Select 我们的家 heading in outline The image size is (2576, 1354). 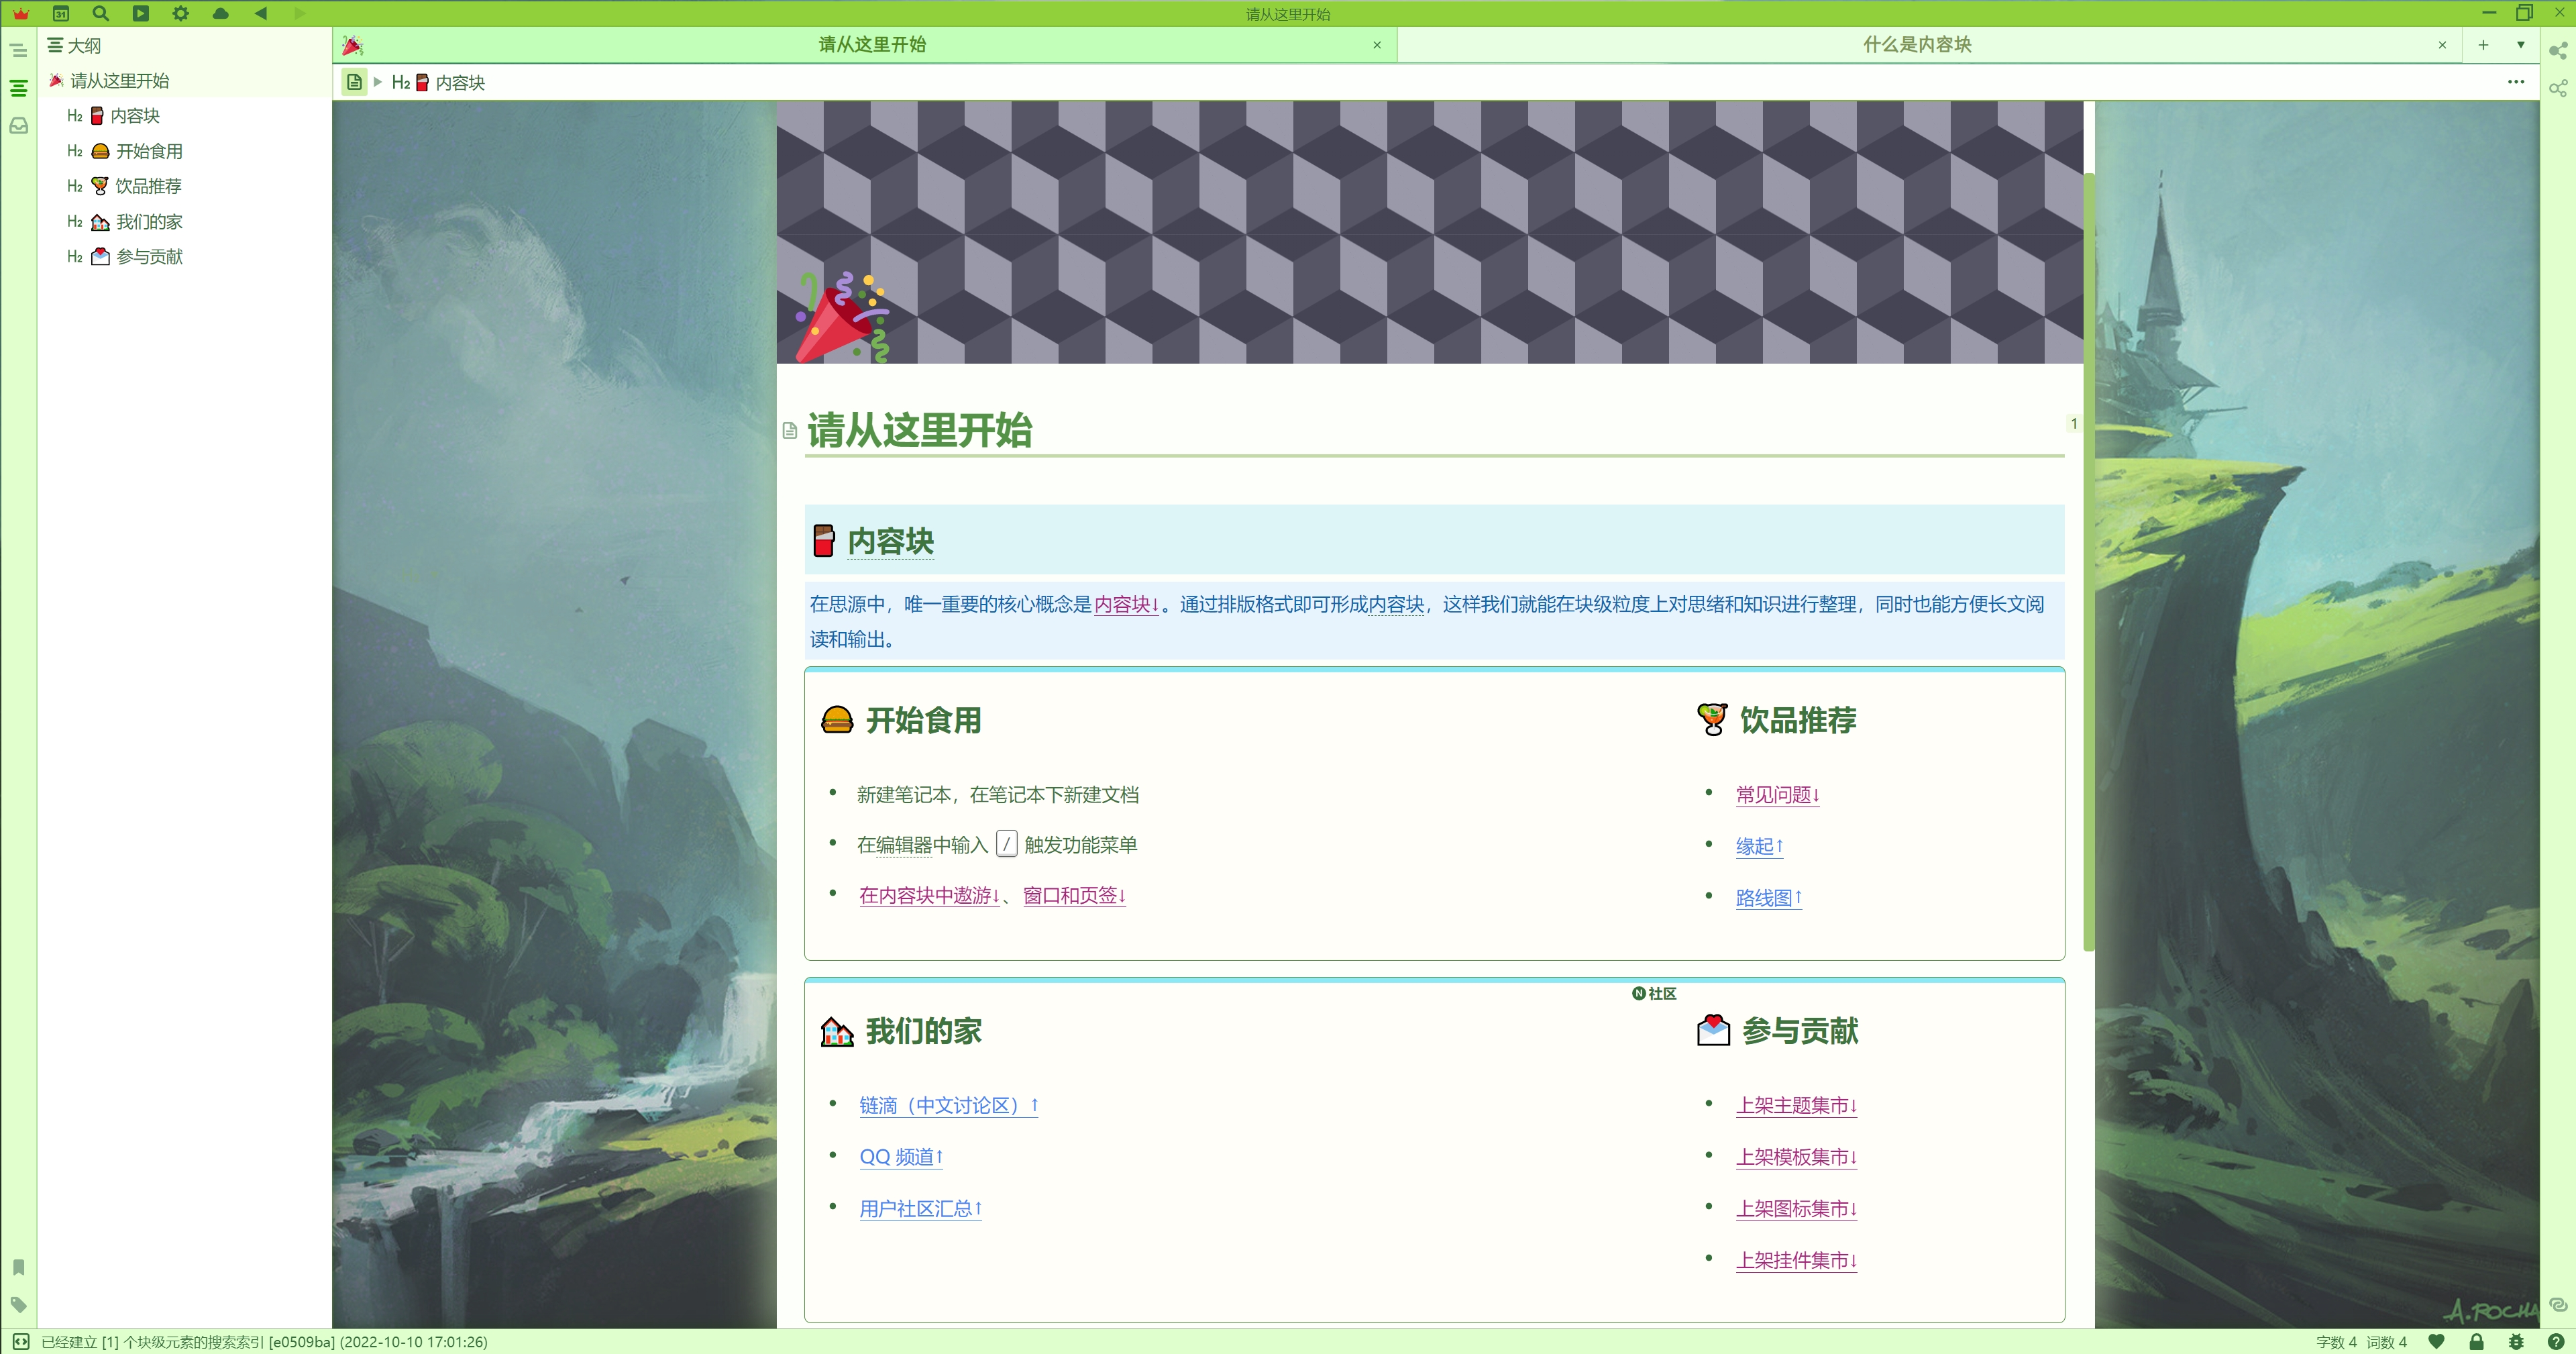click(x=184, y=222)
